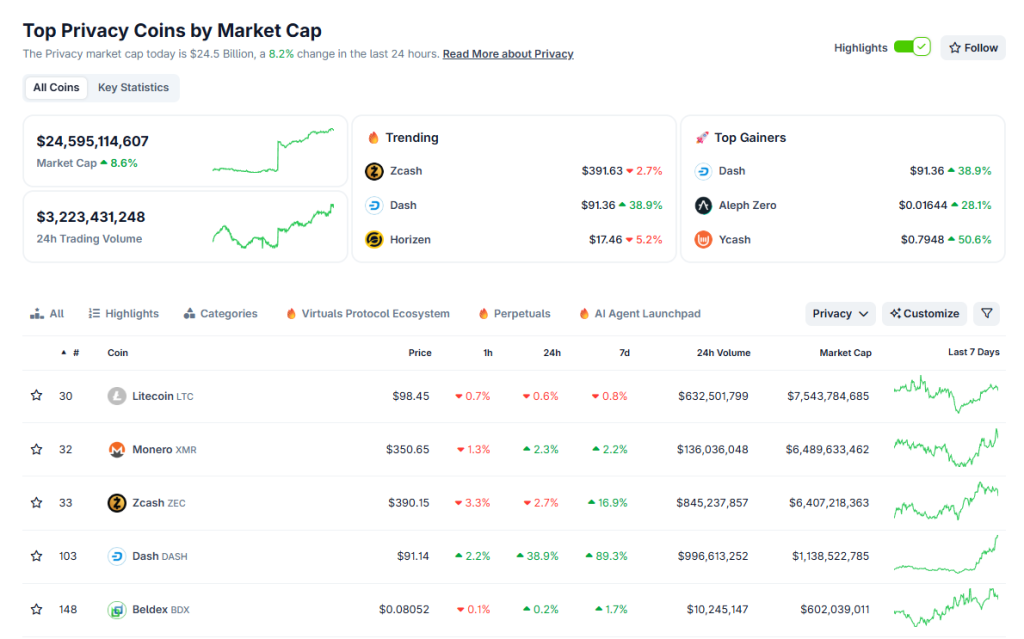Screen dimensions: 1024x639
Task: Toggle the favorite star for Dash
Action: [37, 556]
